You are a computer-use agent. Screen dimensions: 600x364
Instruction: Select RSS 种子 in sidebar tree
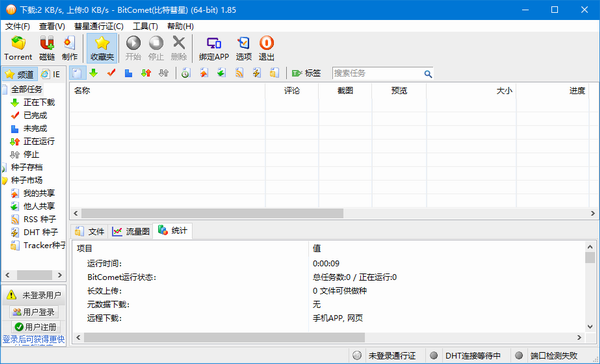[x=40, y=219]
